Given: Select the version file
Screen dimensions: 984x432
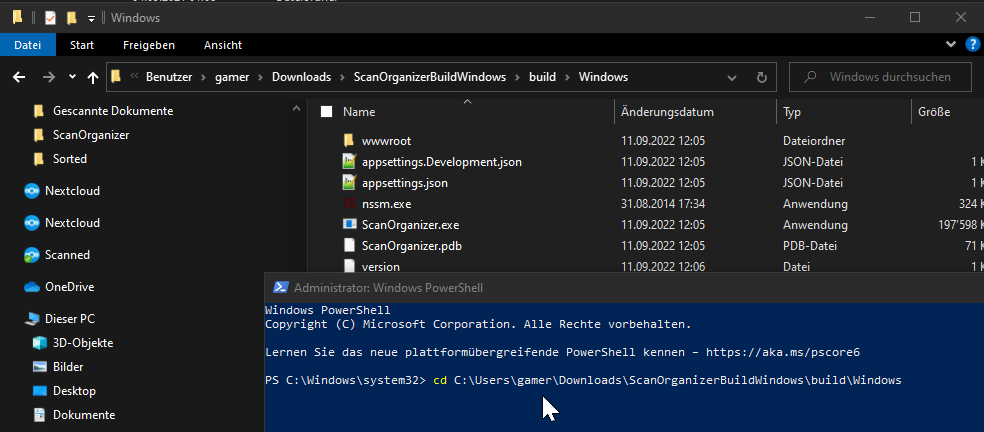Looking at the screenshot, I should 381,266.
